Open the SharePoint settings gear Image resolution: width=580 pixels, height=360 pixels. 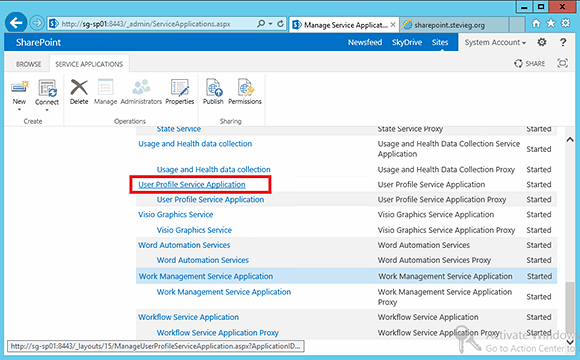(542, 42)
